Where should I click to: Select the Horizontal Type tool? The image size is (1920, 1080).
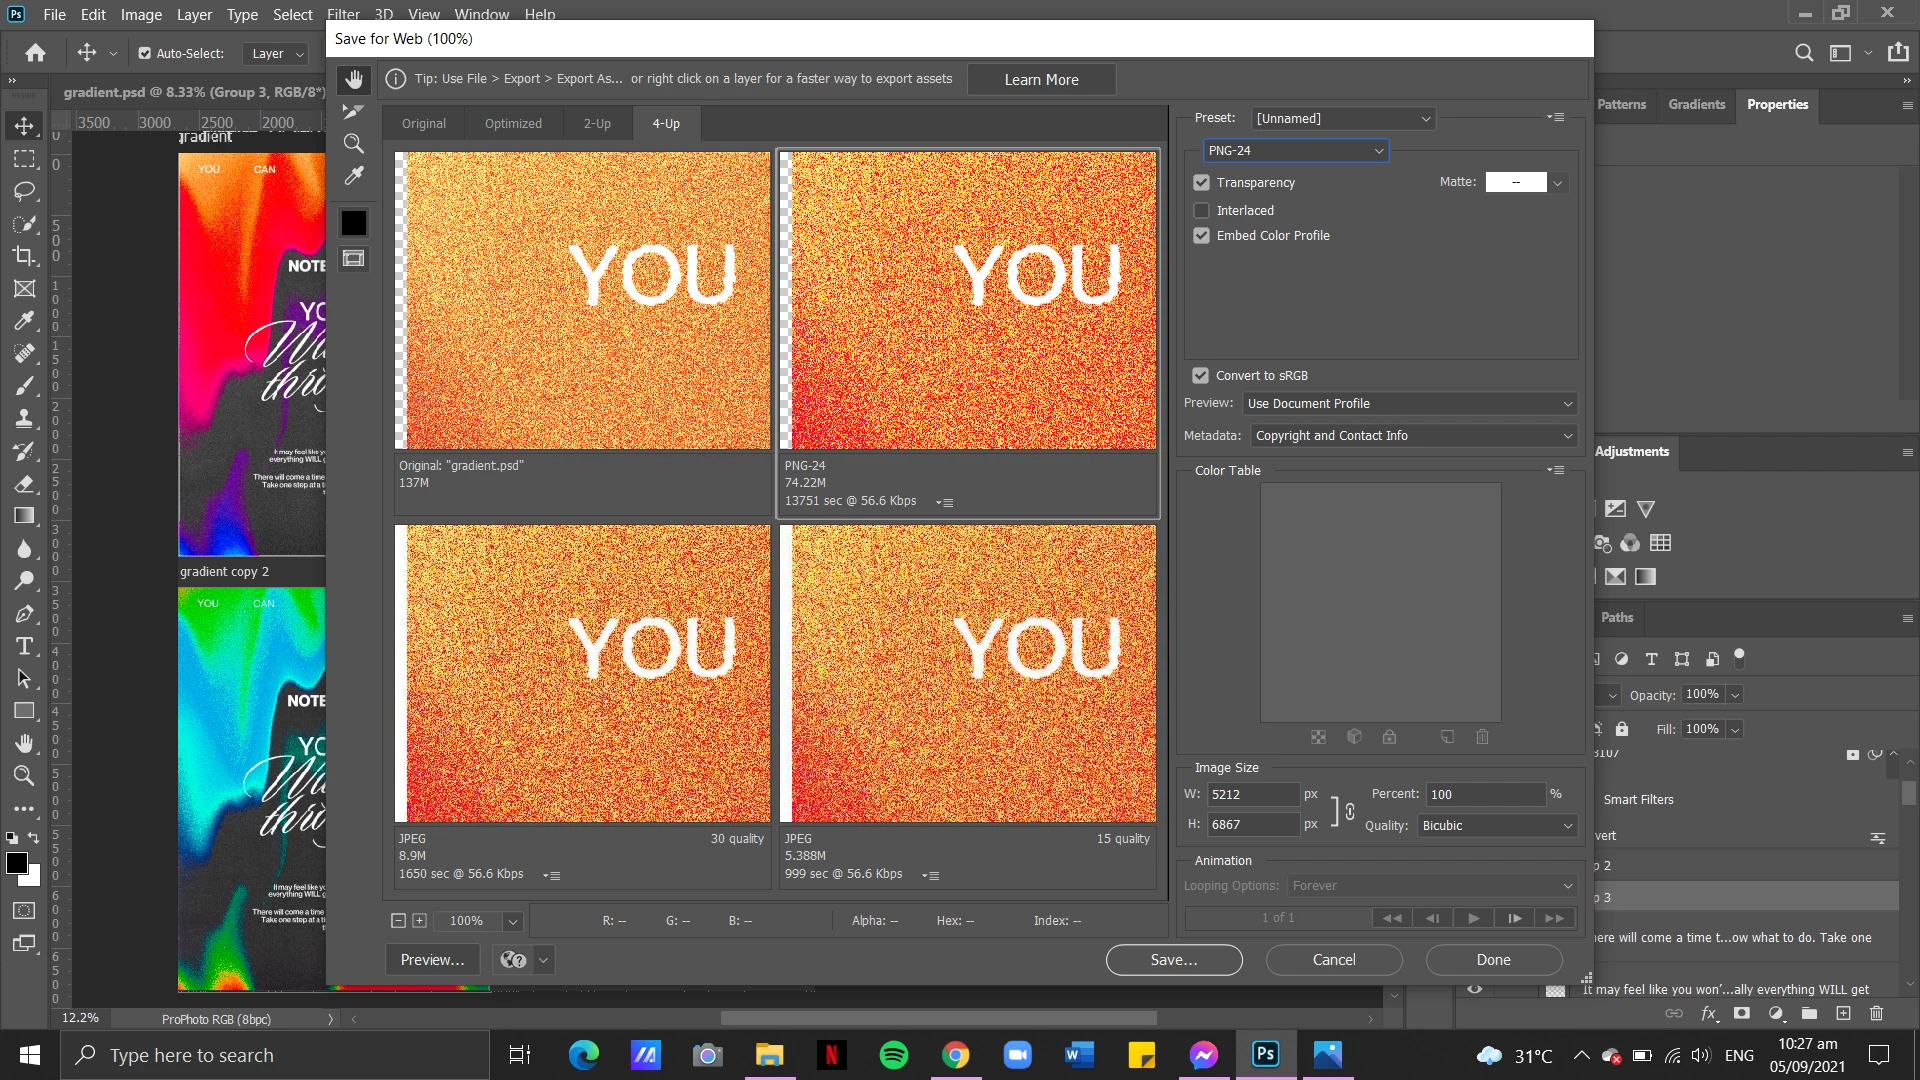(25, 647)
